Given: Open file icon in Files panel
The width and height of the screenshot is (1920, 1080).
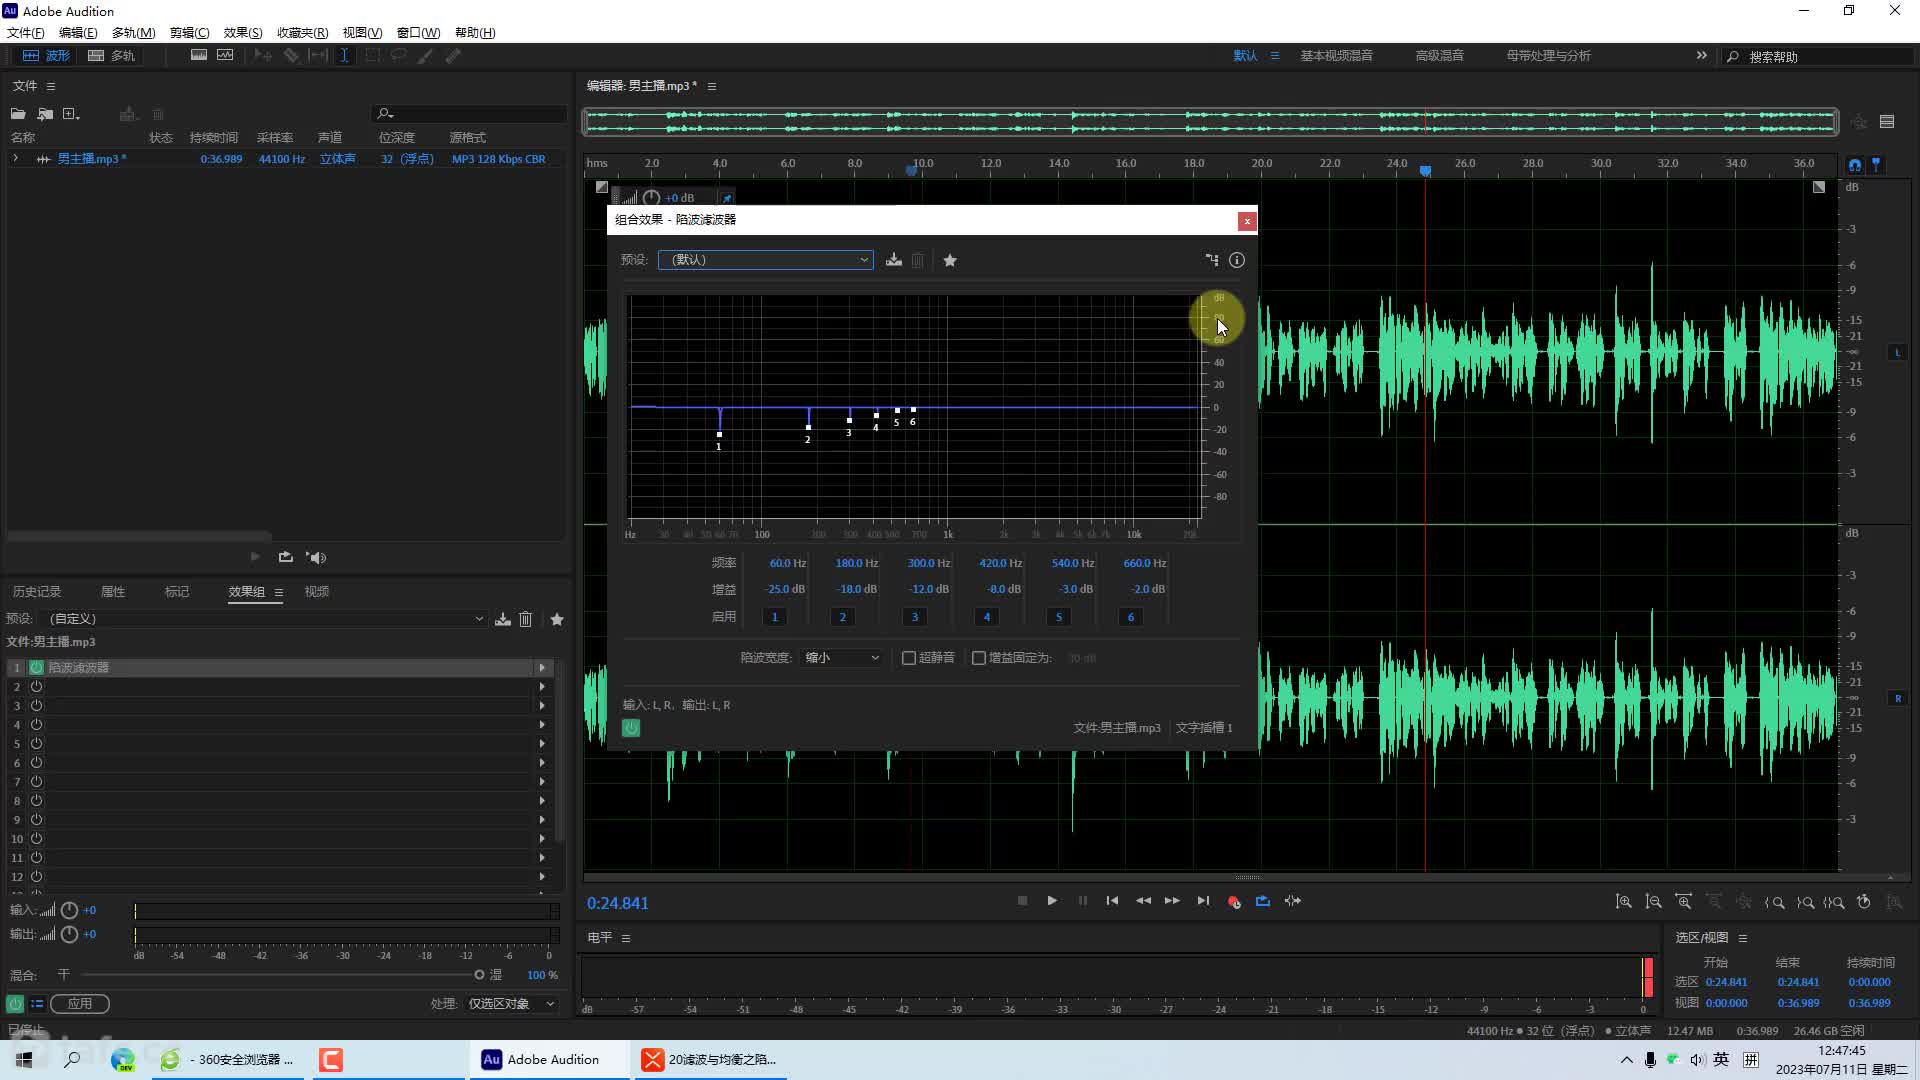Looking at the screenshot, I should click(x=18, y=114).
